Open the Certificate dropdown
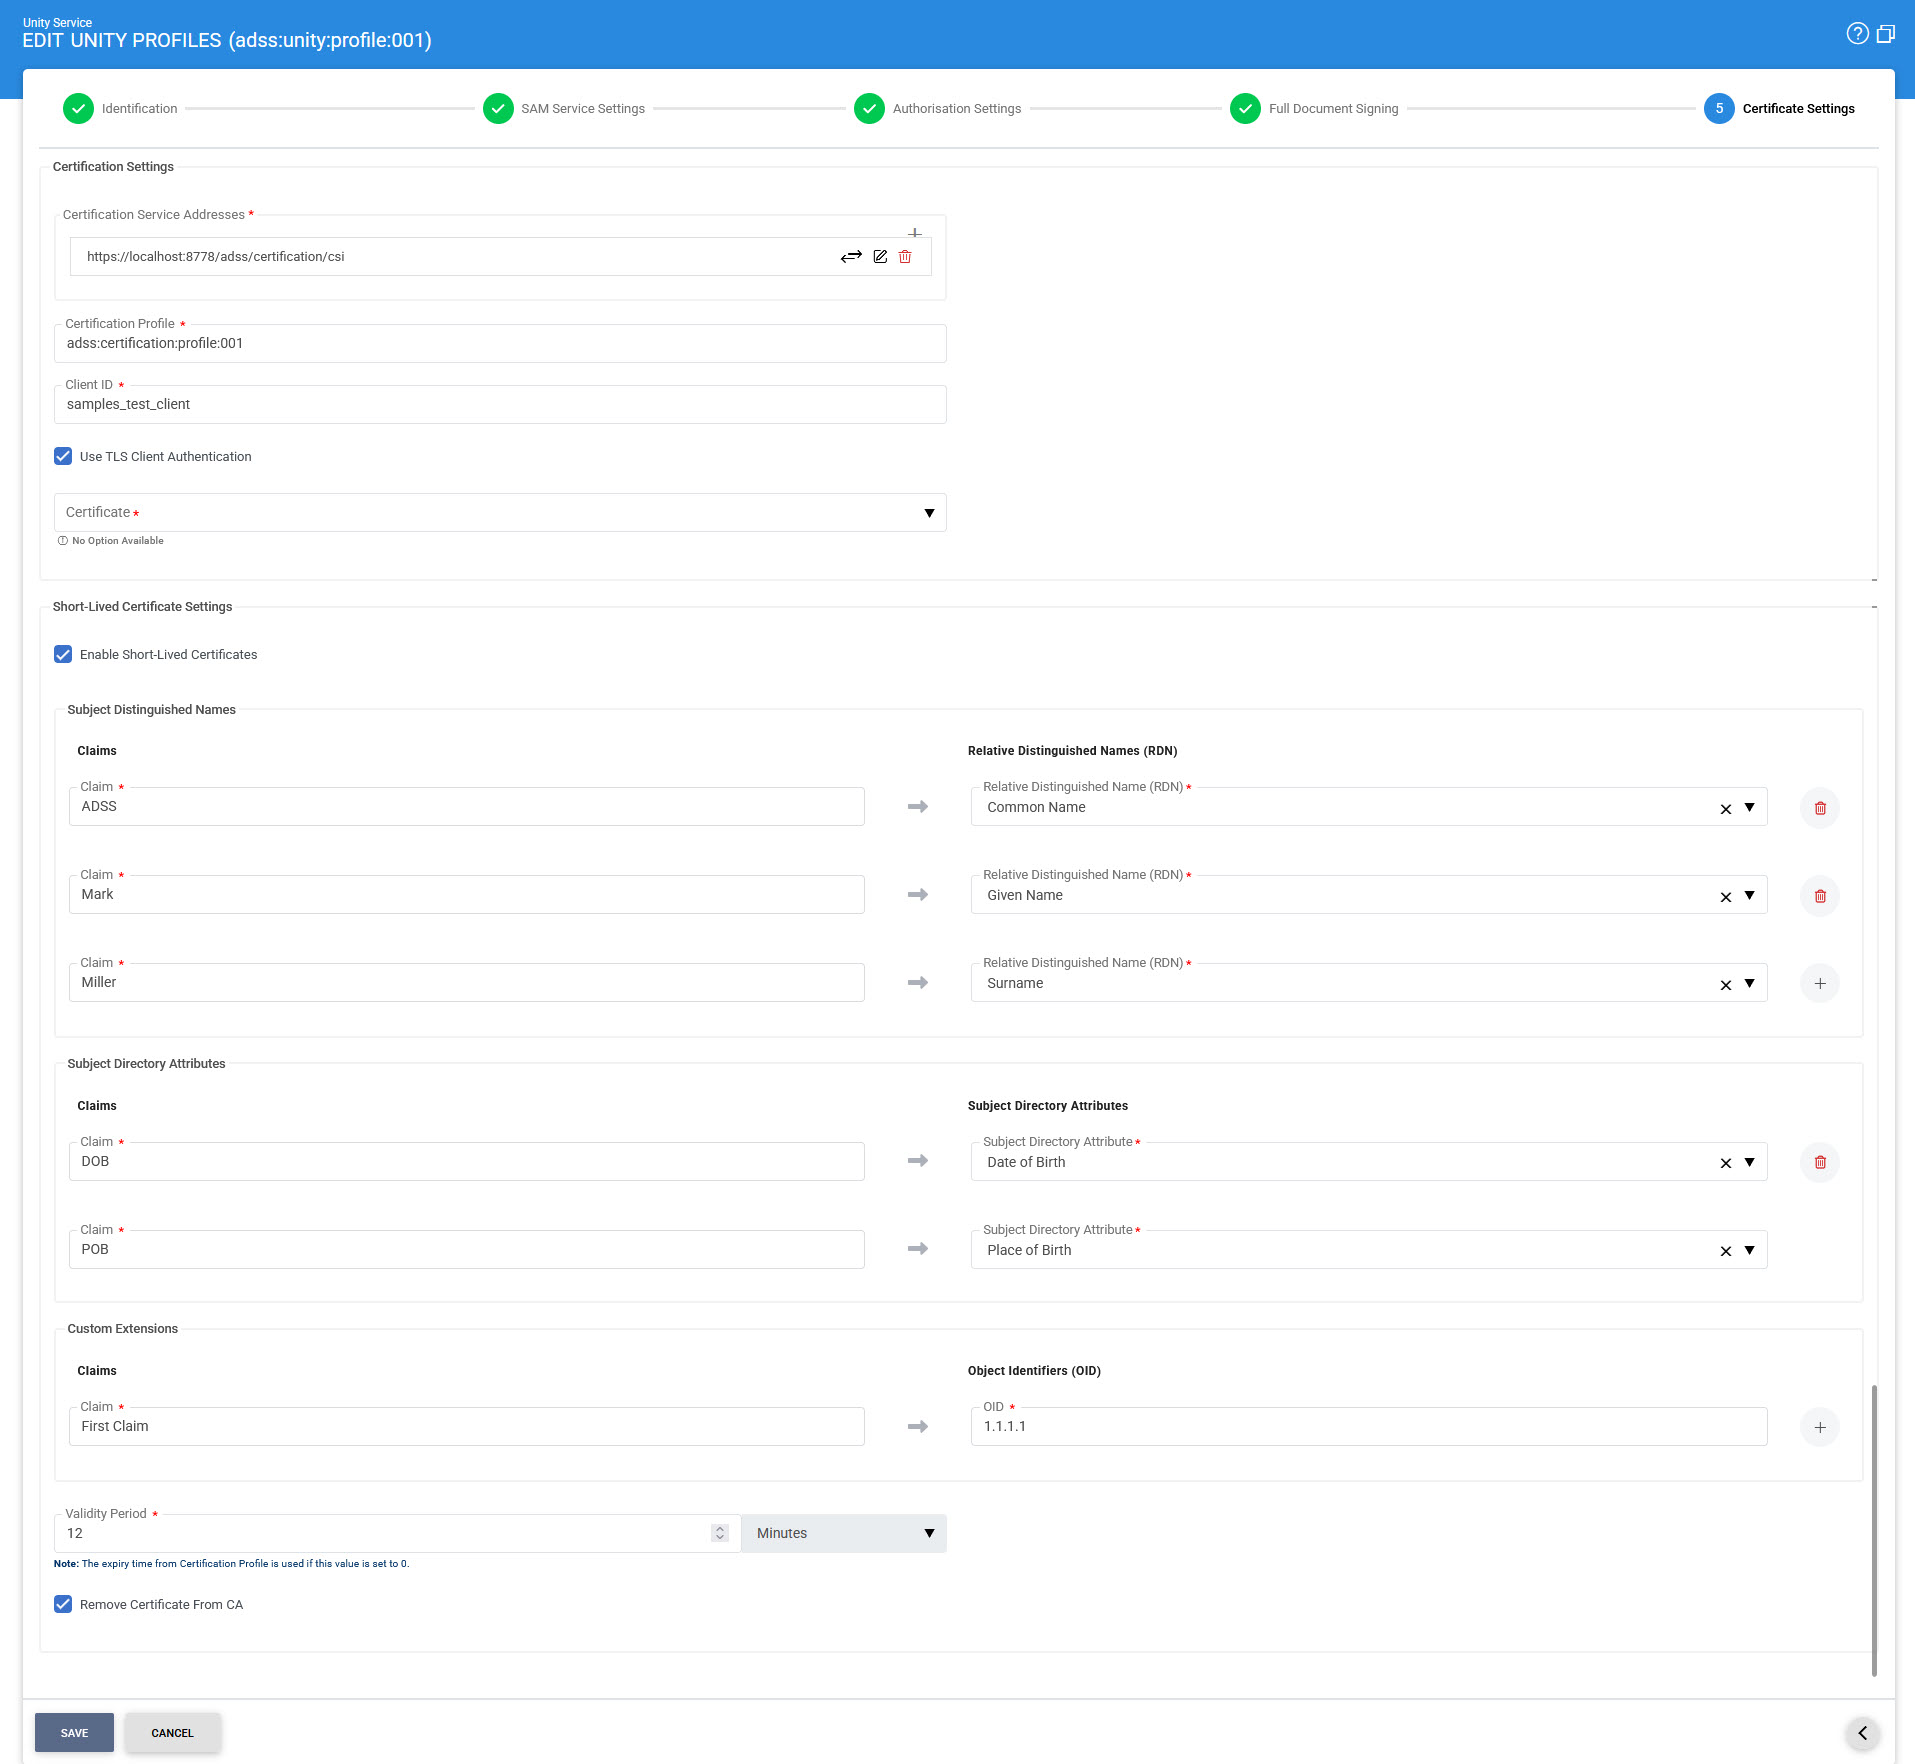1915x1764 pixels. pos(928,513)
